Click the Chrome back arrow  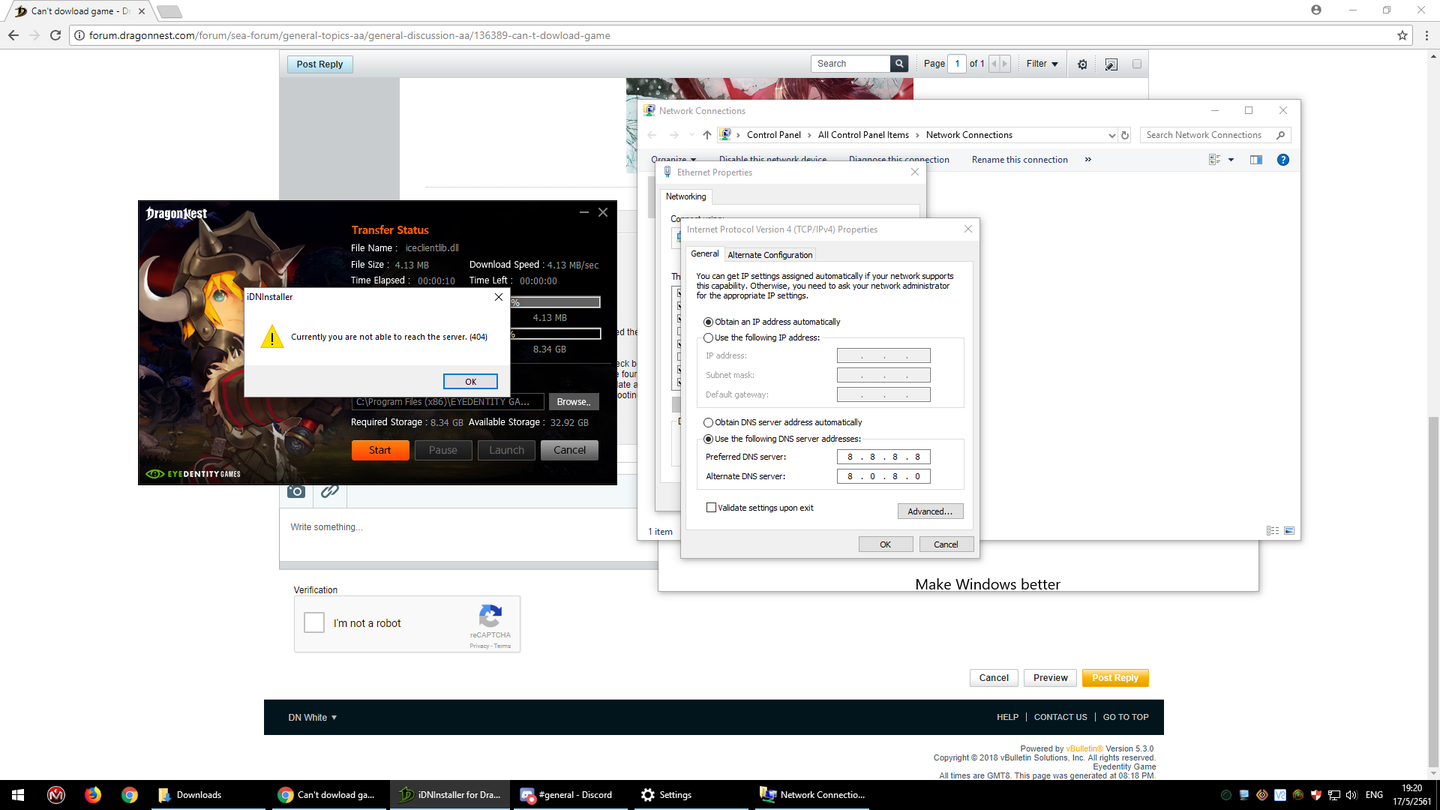[x=13, y=35]
